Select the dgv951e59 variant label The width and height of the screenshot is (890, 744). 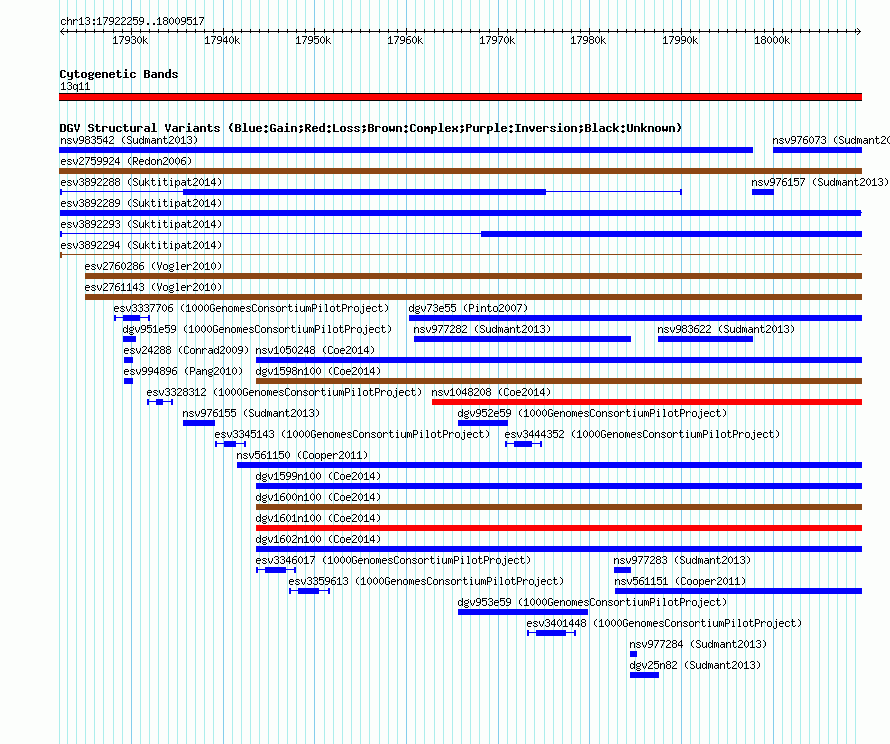pos(257,329)
